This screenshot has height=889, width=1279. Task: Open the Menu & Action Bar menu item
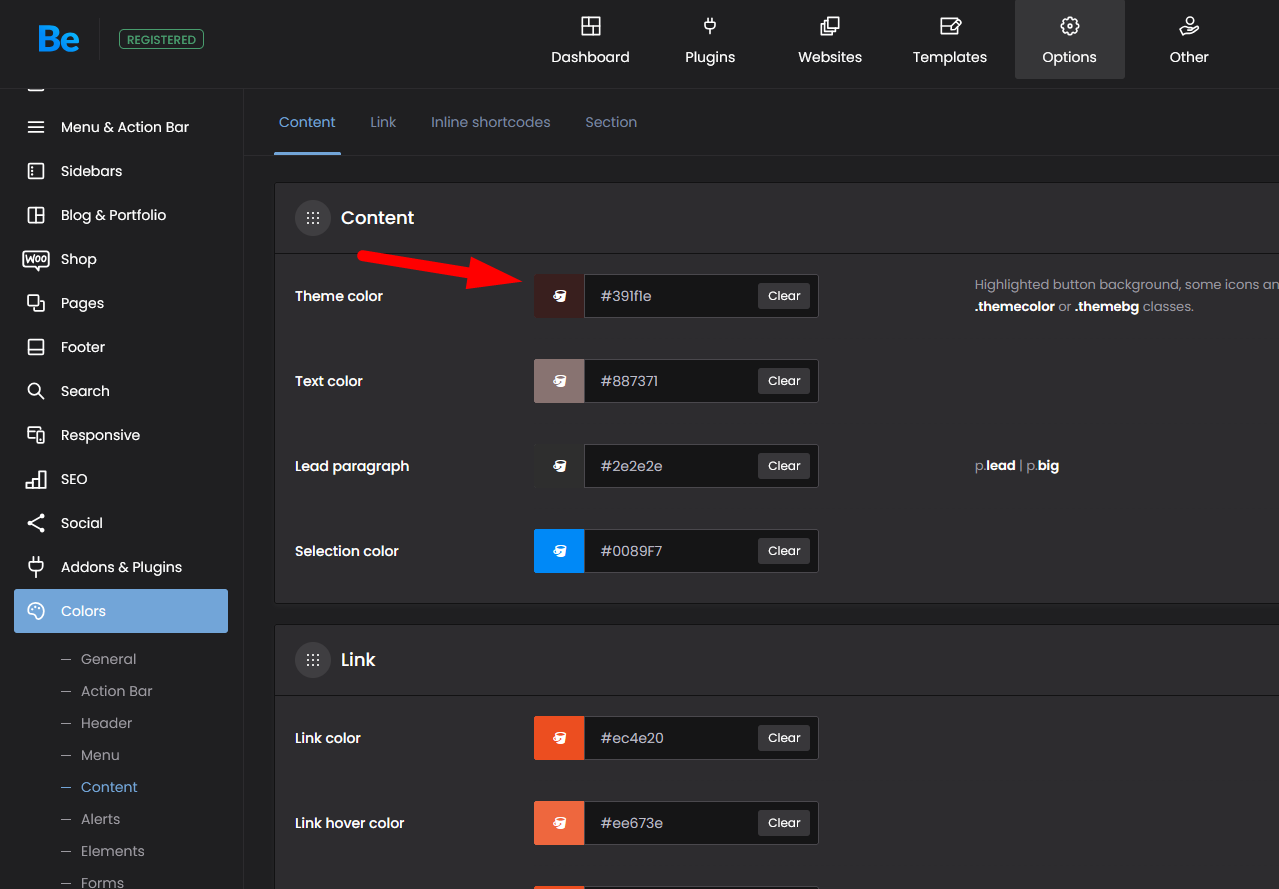pyautogui.click(x=121, y=127)
